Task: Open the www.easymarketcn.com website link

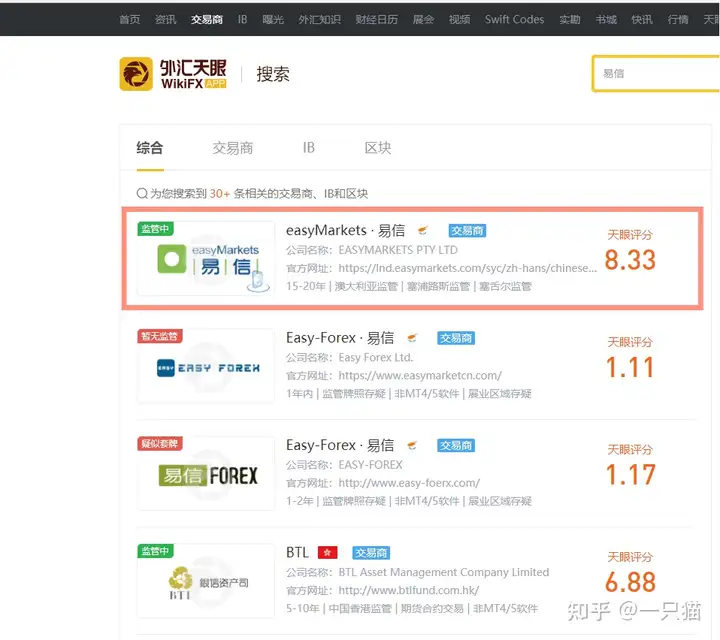Action: coord(420,376)
